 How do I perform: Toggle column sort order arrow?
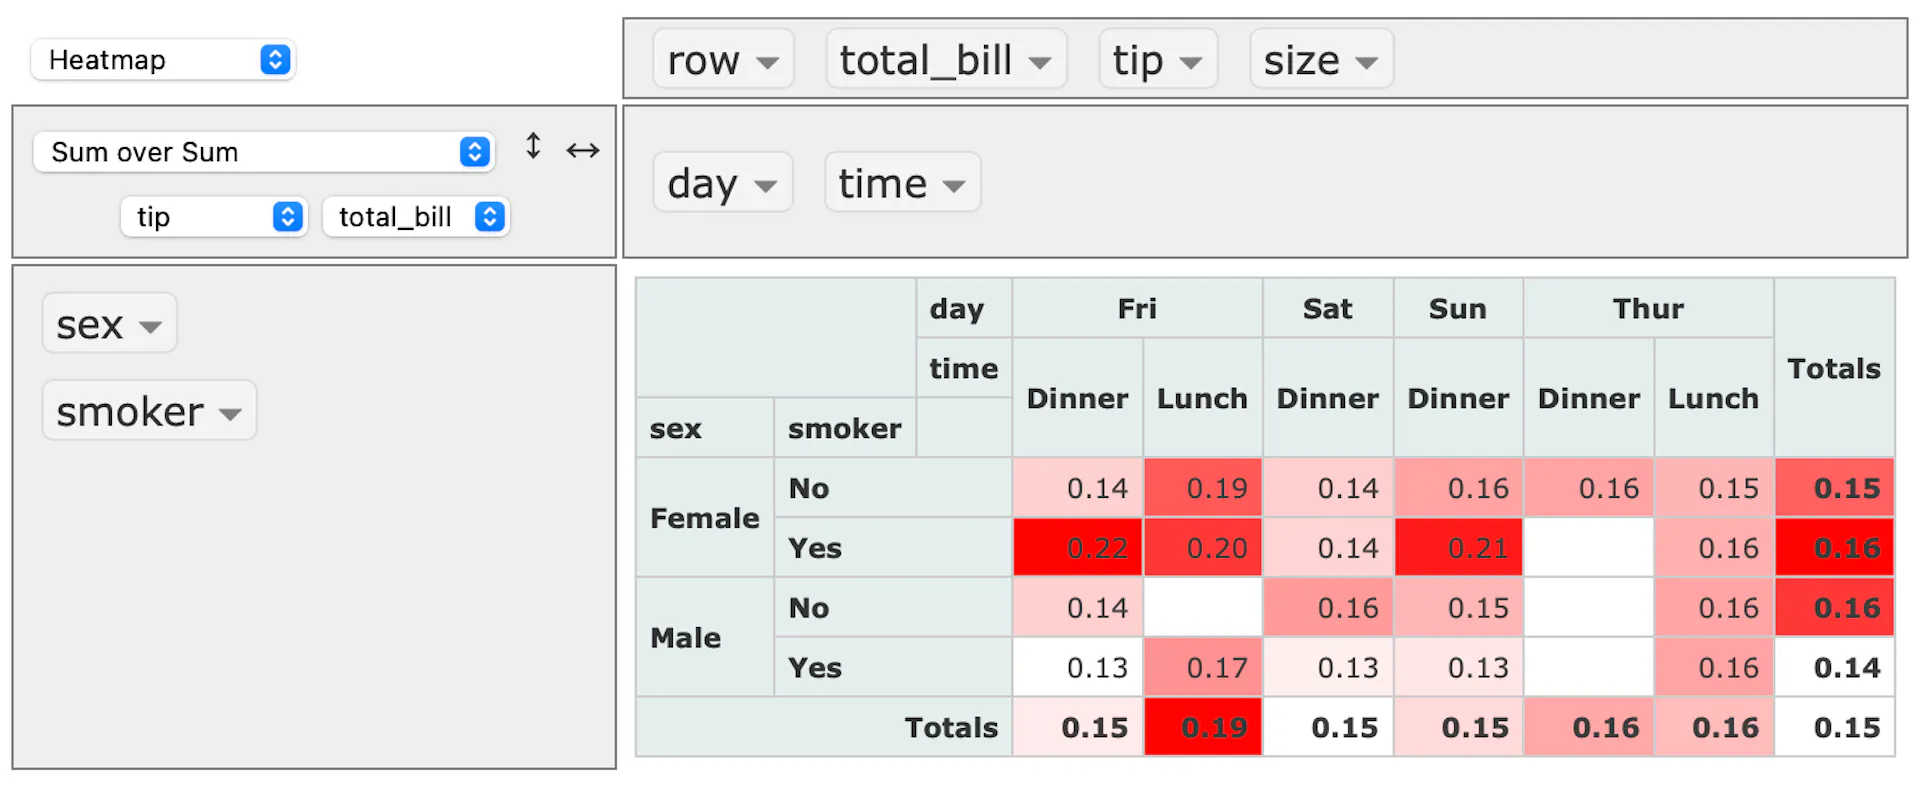[x=583, y=151]
